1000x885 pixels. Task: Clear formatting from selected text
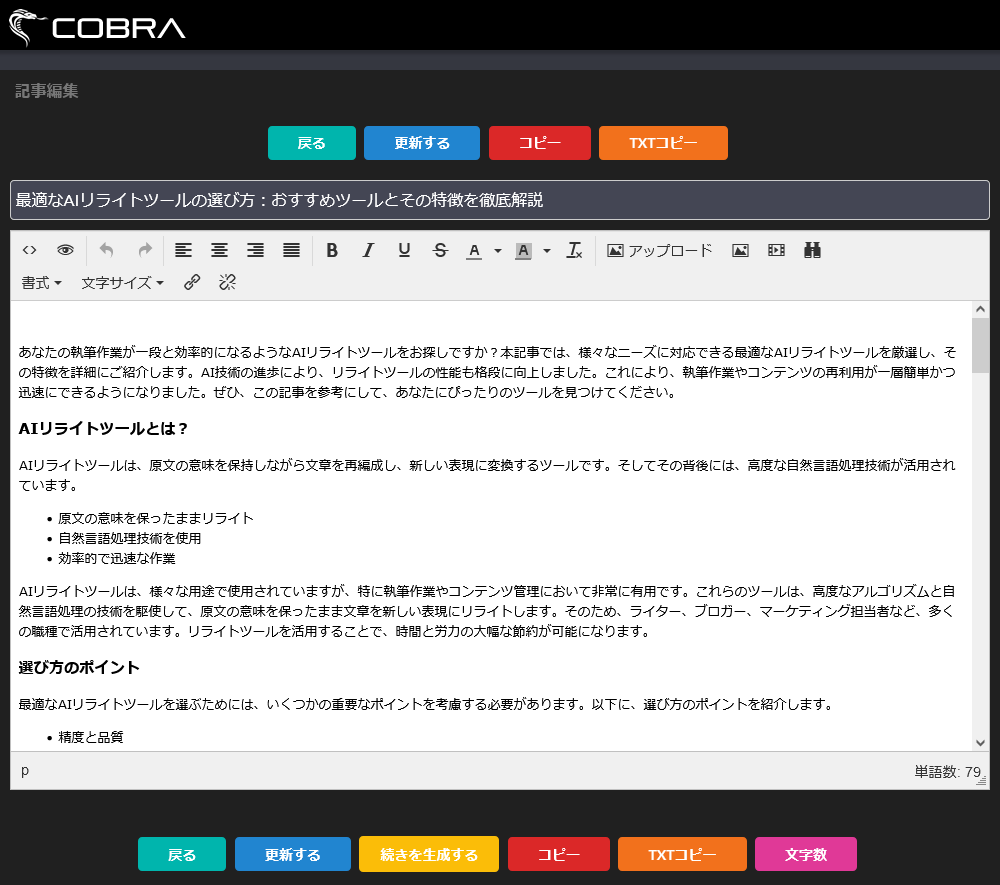click(x=574, y=250)
